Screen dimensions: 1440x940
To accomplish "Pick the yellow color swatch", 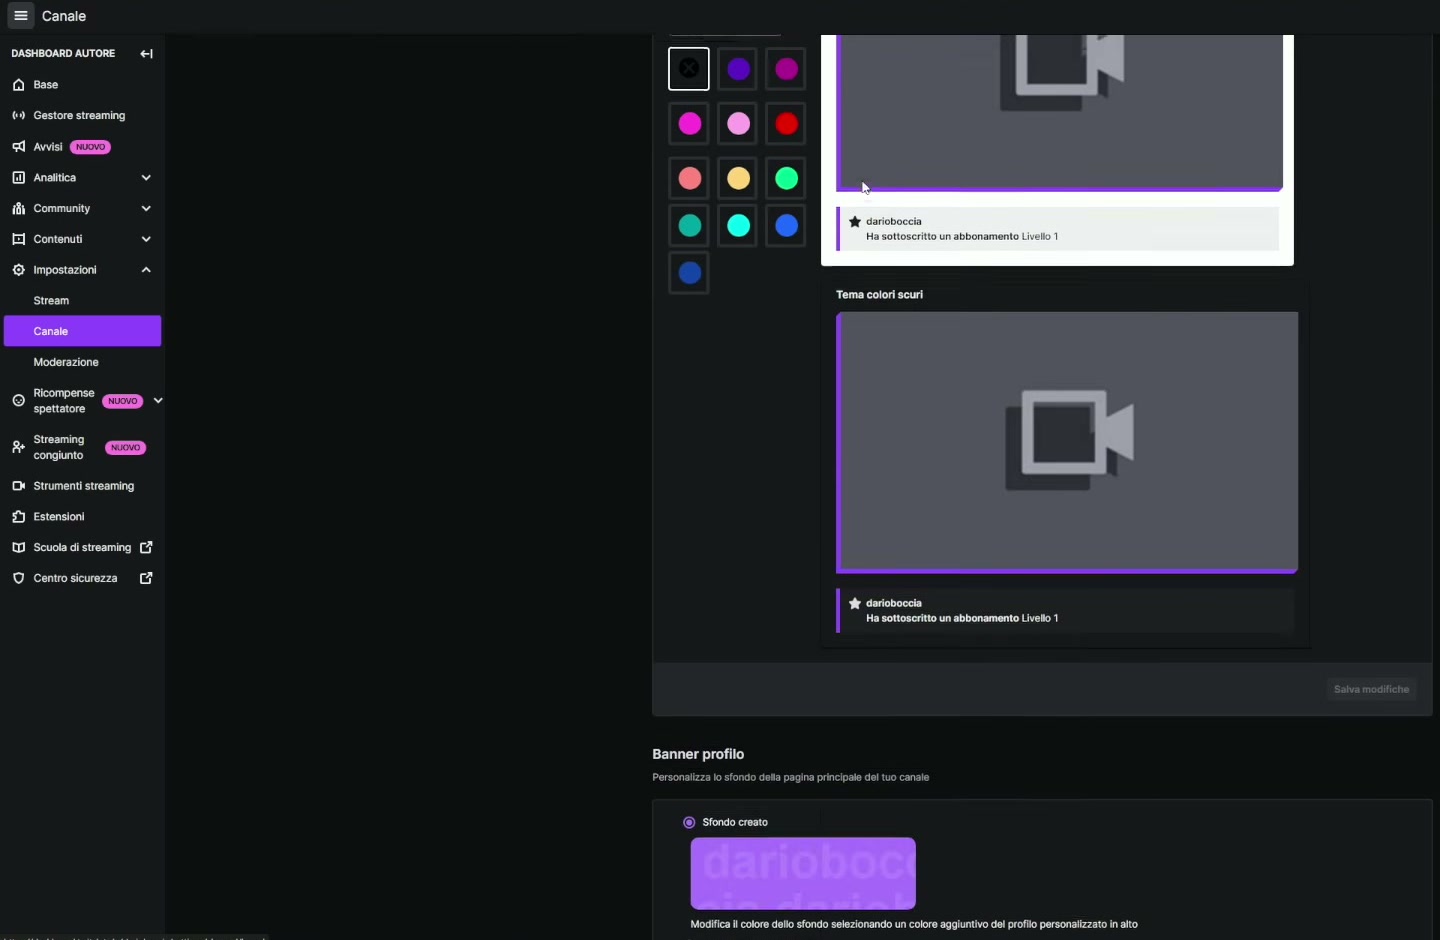I will 738,179.
